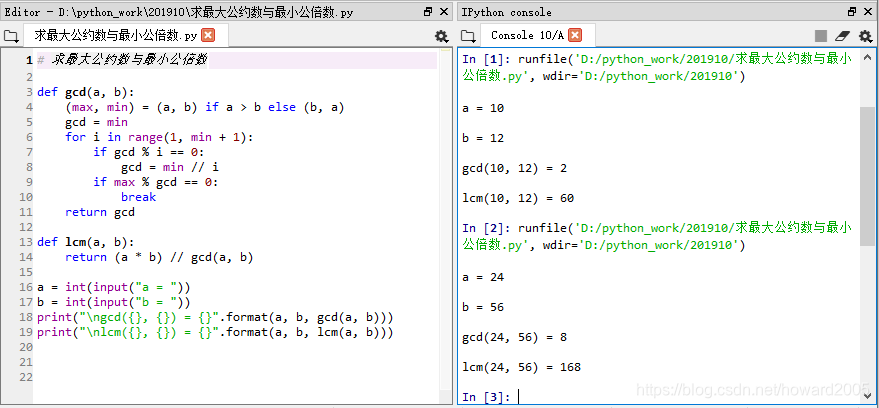Click line number 22 in the editor gutter
Screen dimensions: 879x408
(26, 377)
